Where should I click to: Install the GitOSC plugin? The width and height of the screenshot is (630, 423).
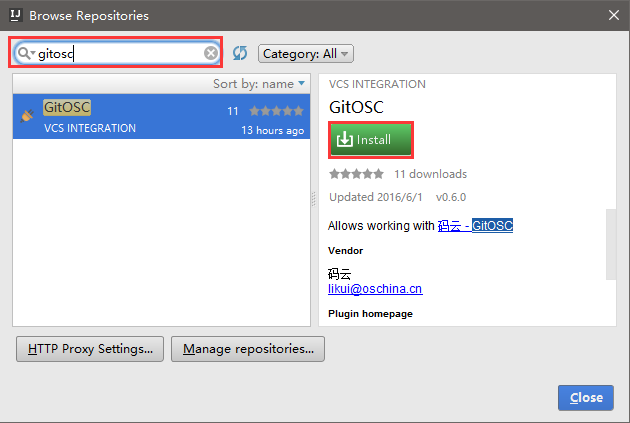[x=371, y=140]
